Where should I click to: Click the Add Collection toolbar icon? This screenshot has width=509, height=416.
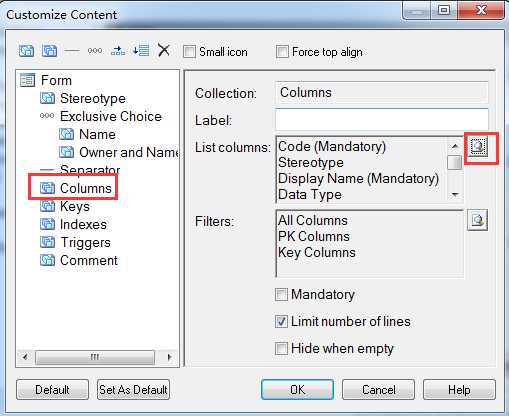pyautogui.click(x=49, y=51)
